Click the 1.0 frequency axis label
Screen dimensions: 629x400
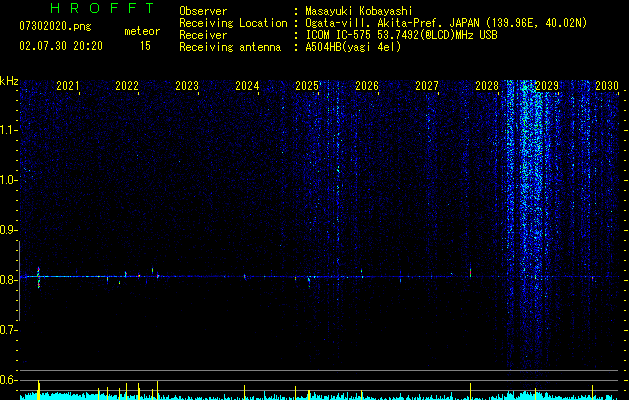[8, 180]
